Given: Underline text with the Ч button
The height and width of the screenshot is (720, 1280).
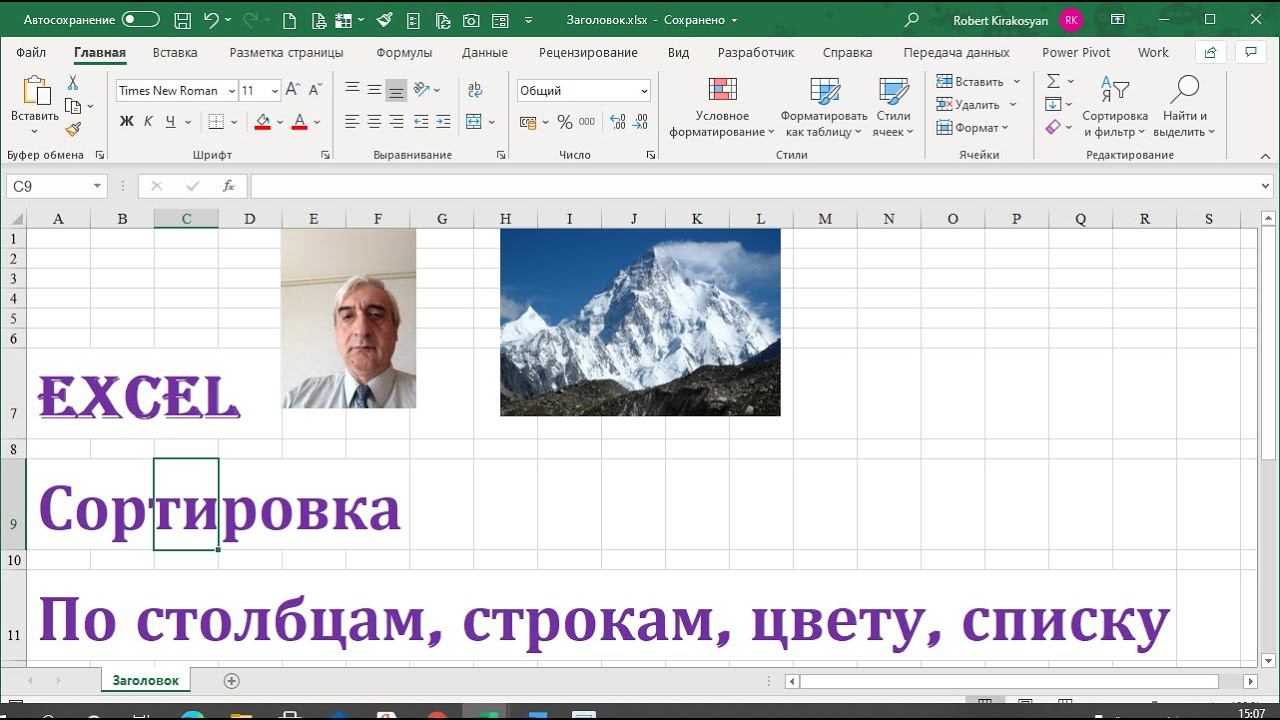Looking at the screenshot, I should click(171, 122).
